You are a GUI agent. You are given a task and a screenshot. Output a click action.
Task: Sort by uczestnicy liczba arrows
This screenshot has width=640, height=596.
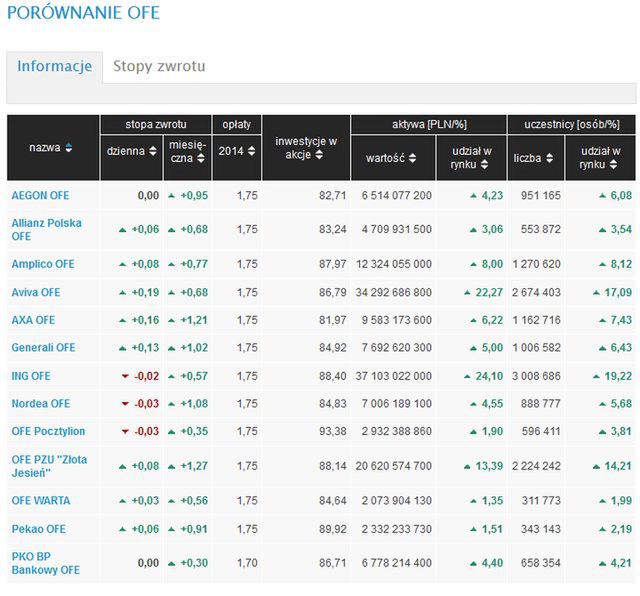(x=549, y=158)
